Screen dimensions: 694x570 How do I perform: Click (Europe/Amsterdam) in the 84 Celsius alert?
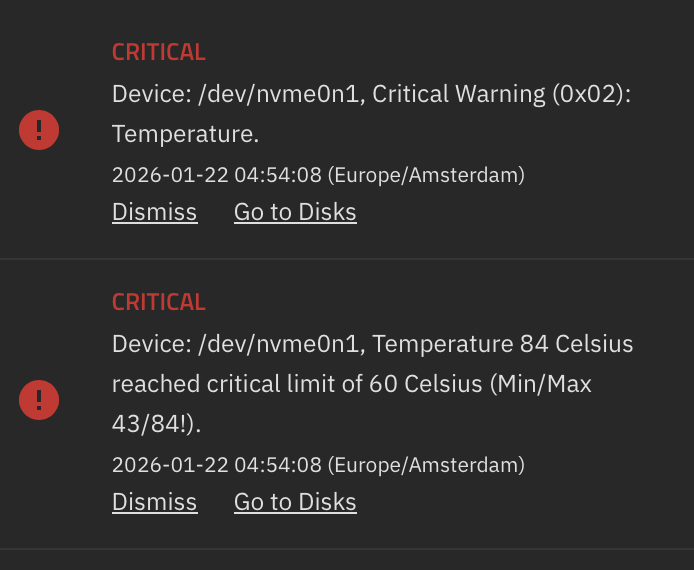(x=426, y=465)
